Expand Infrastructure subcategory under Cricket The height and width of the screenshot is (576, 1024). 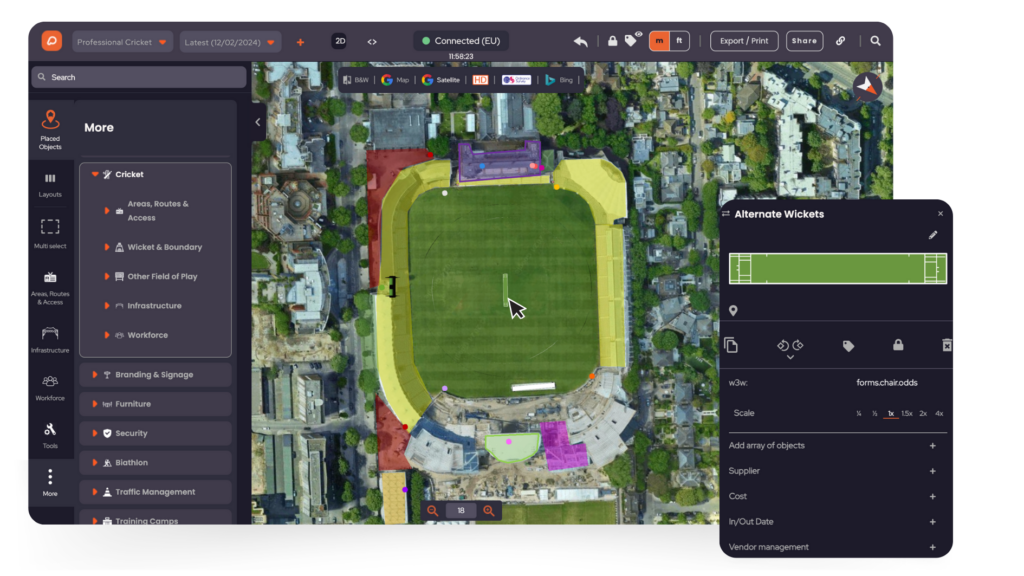point(106,306)
